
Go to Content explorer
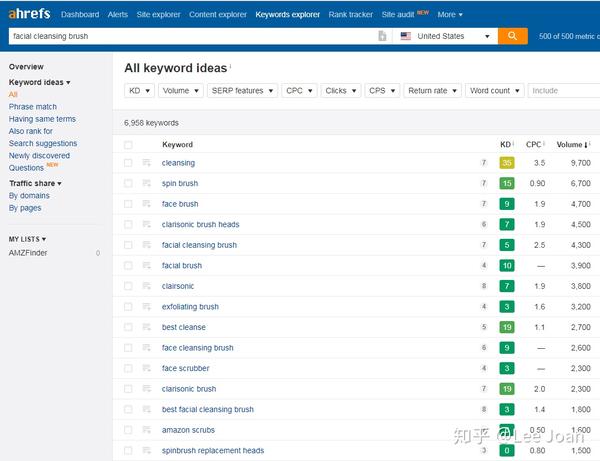218,15
